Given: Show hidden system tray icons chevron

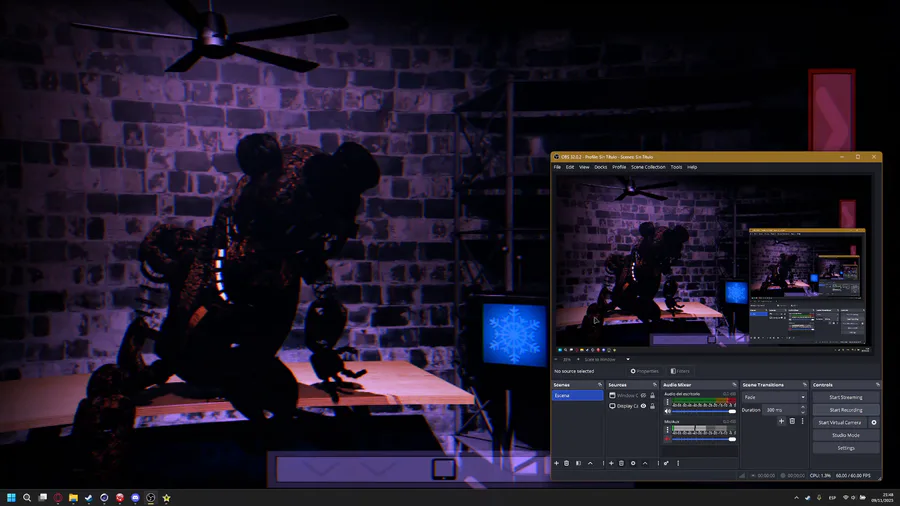Looking at the screenshot, I should tap(796, 497).
